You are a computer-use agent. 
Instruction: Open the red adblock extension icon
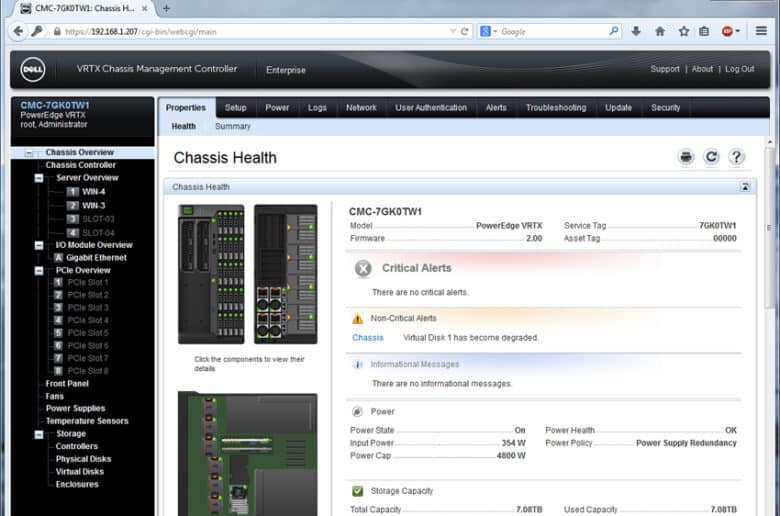point(727,31)
